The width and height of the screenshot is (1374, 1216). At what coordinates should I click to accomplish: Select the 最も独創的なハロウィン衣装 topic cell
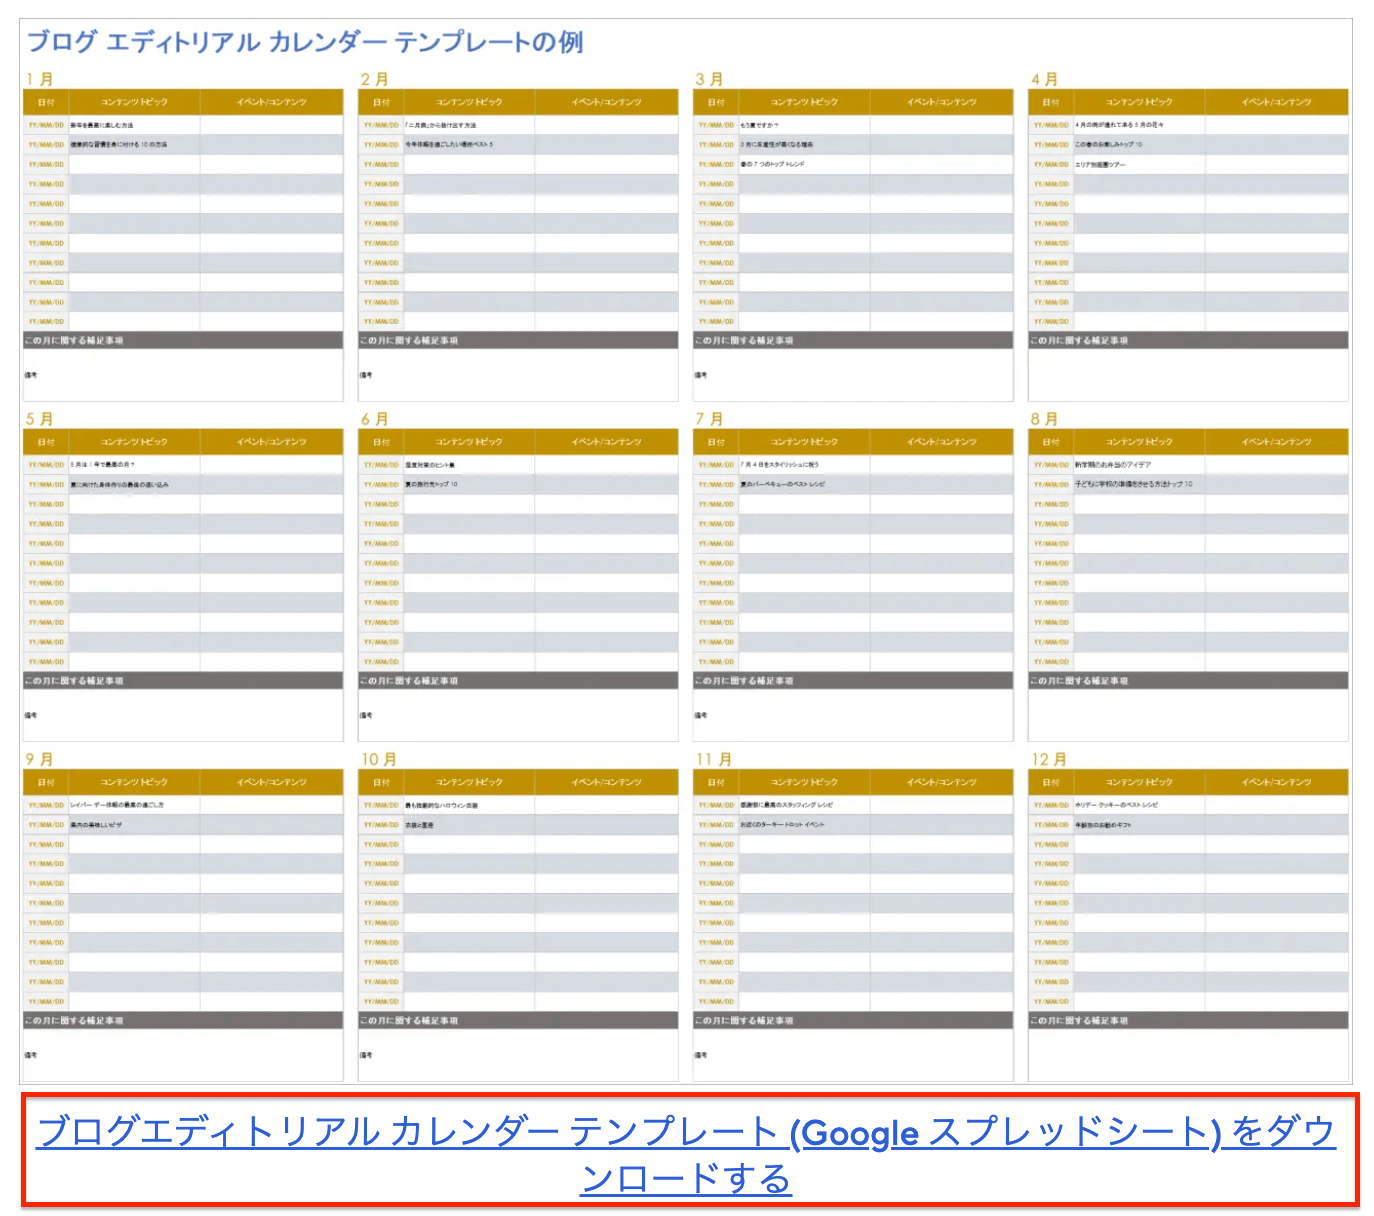[x=440, y=804]
